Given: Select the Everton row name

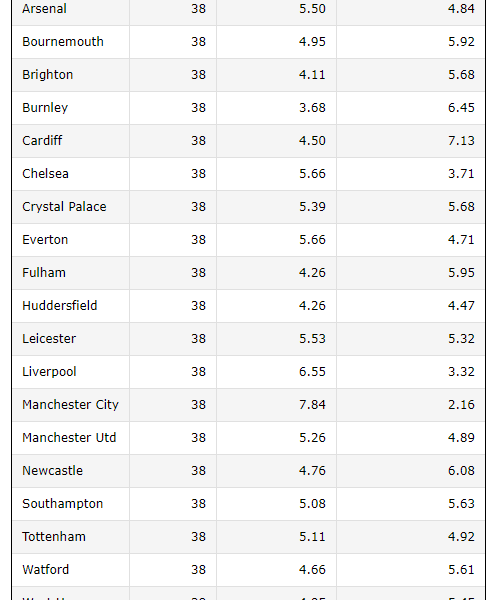Looking at the screenshot, I should (x=45, y=240).
